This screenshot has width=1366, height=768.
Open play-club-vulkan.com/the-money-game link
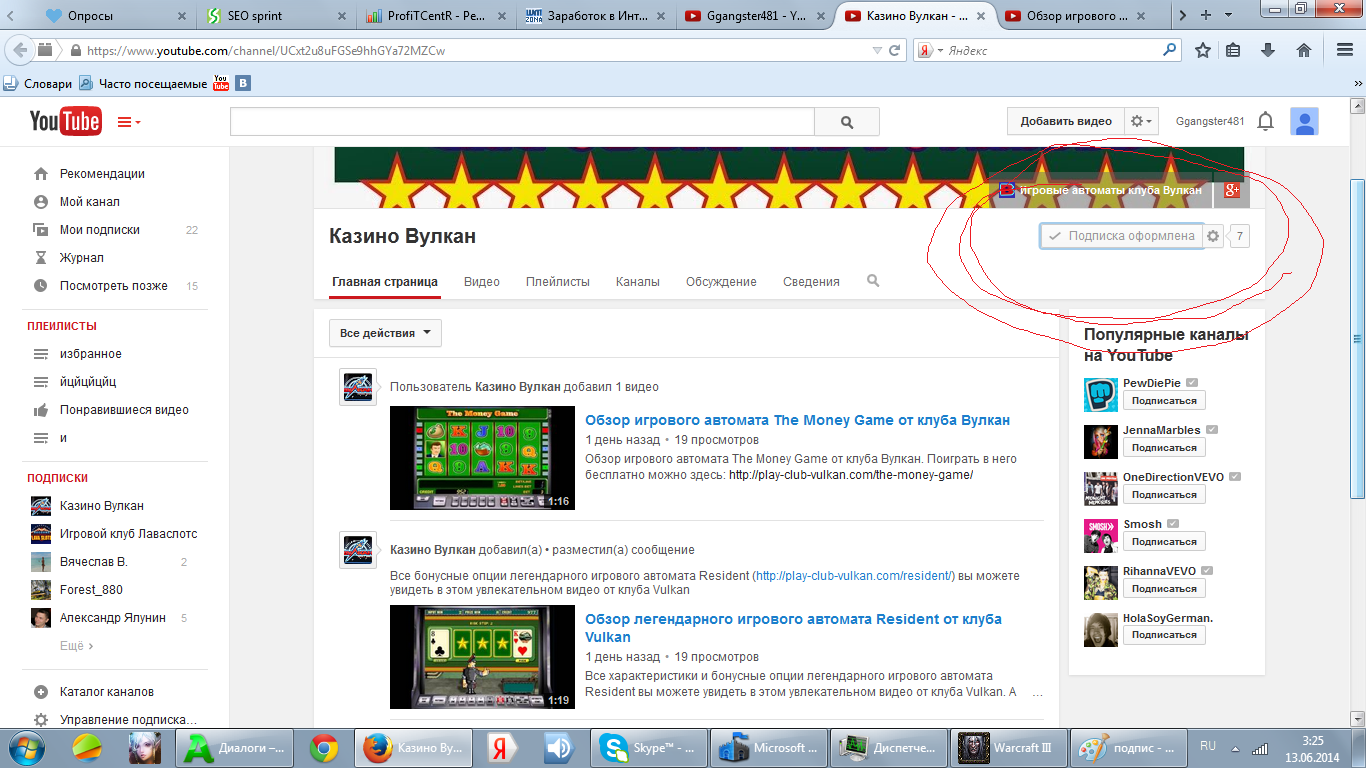pyautogui.click(x=851, y=475)
